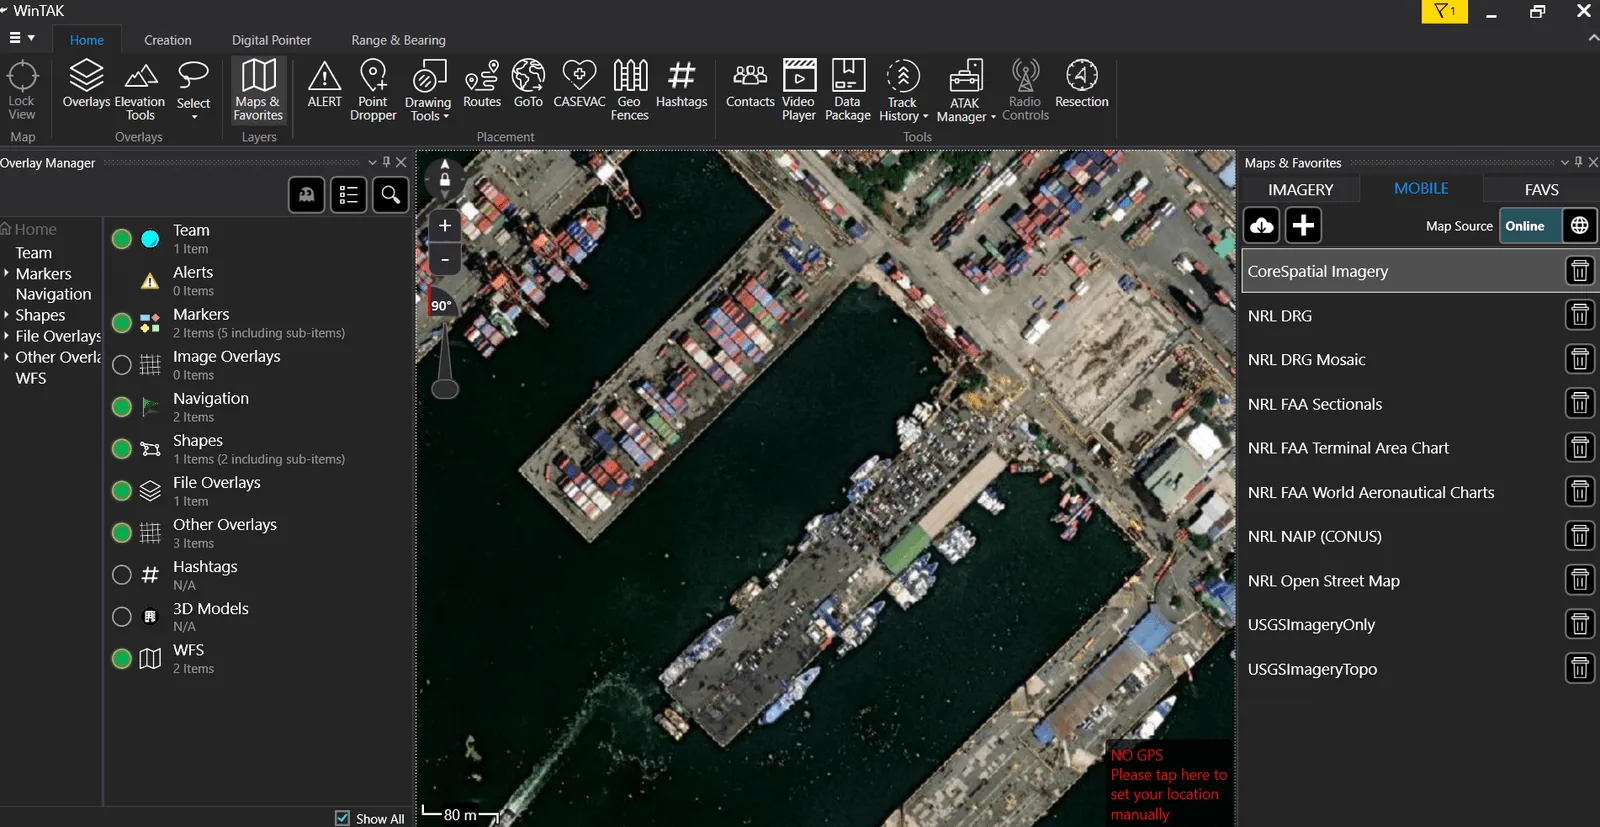The height and width of the screenshot is (827, 1600).
Task: Toggle Navigation overlay visibility
Action: coord(122,407)
